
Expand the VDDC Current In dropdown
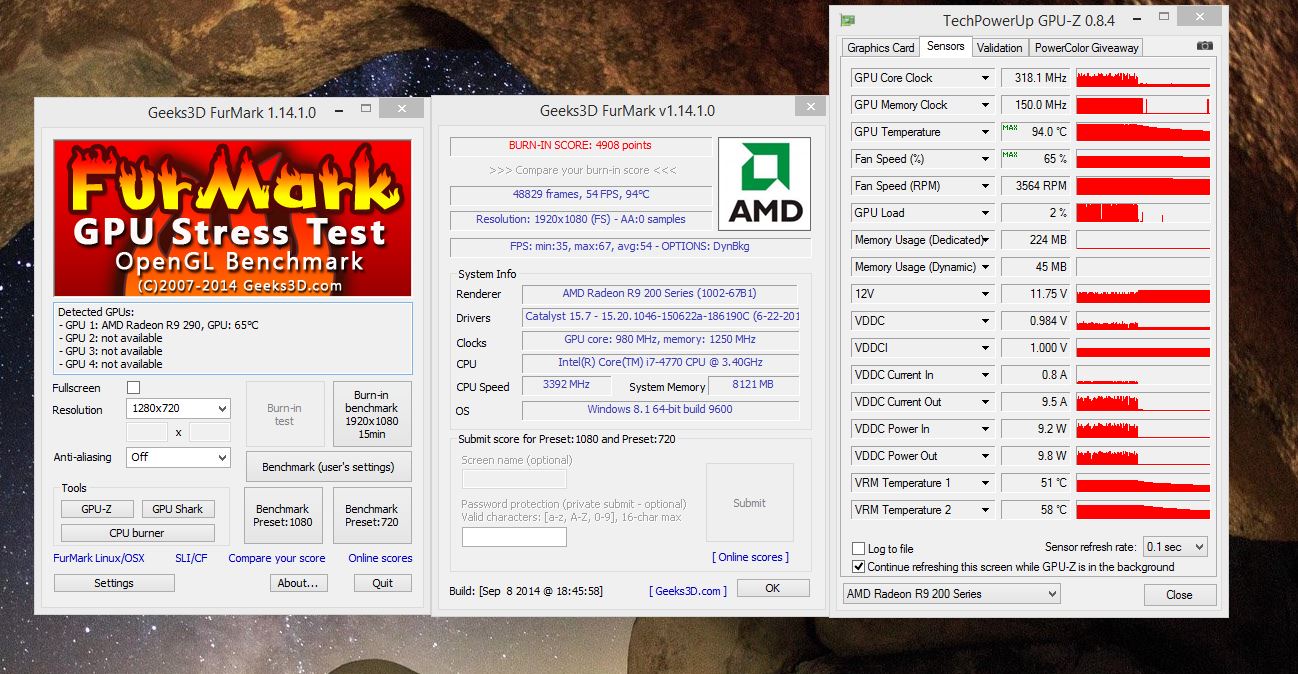pyautogui.click(x=986, y=375)
